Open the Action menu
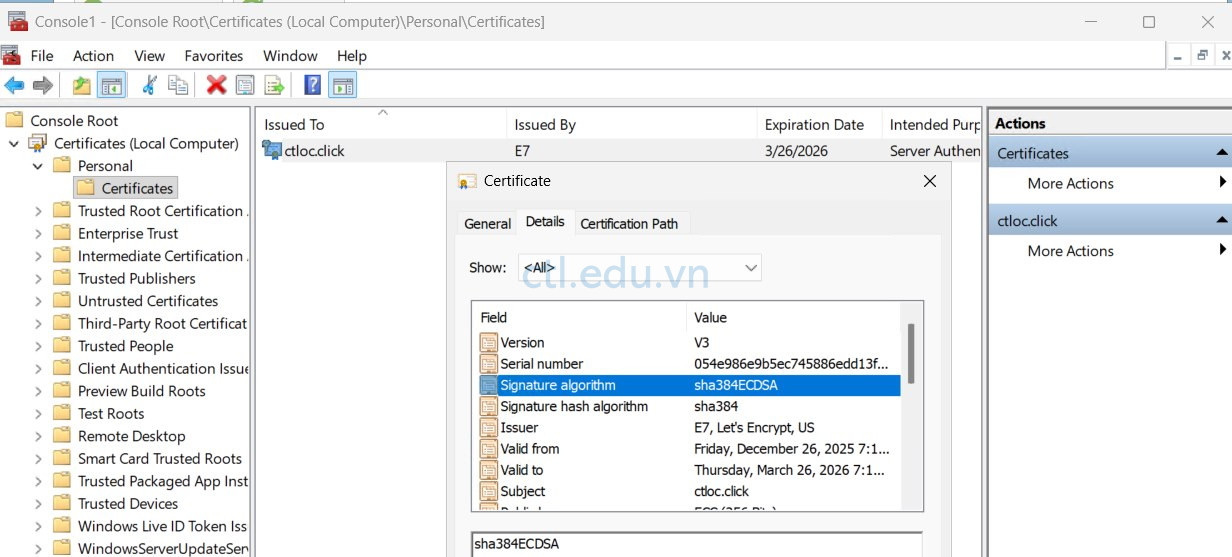Screen dimensions: 1232x557 [x=93, y=56]
